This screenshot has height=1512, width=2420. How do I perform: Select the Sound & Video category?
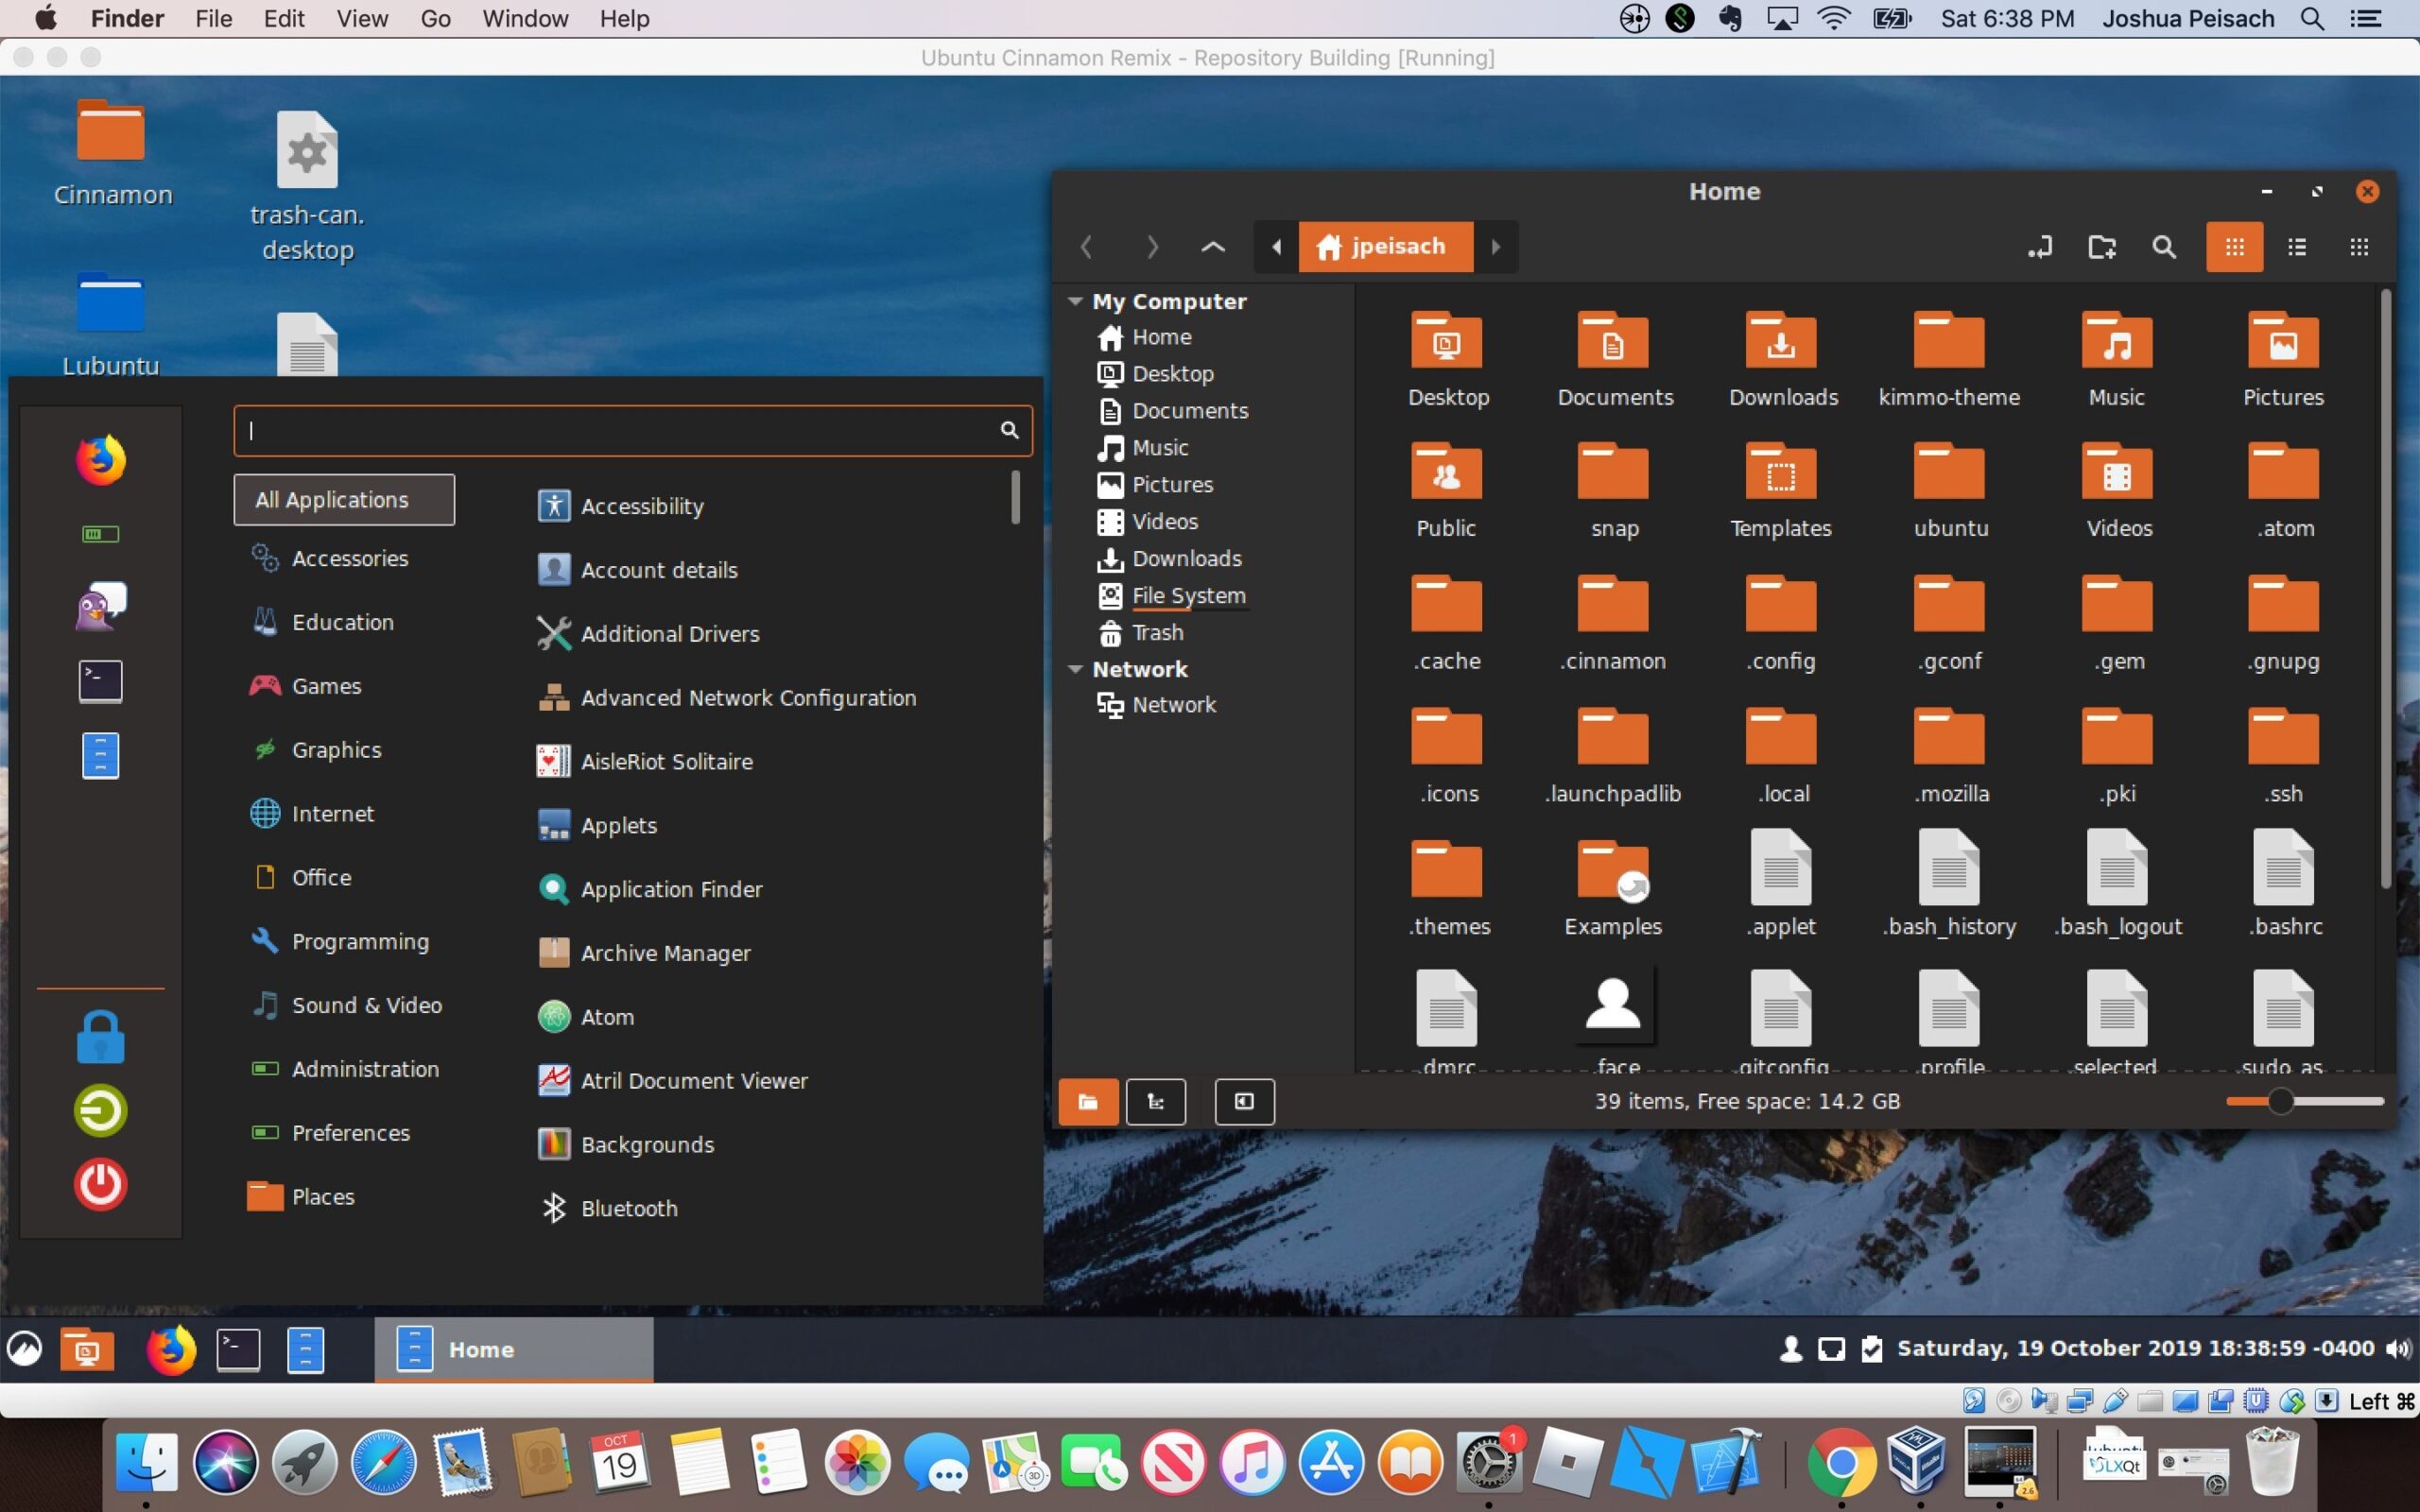point(344,1005)
